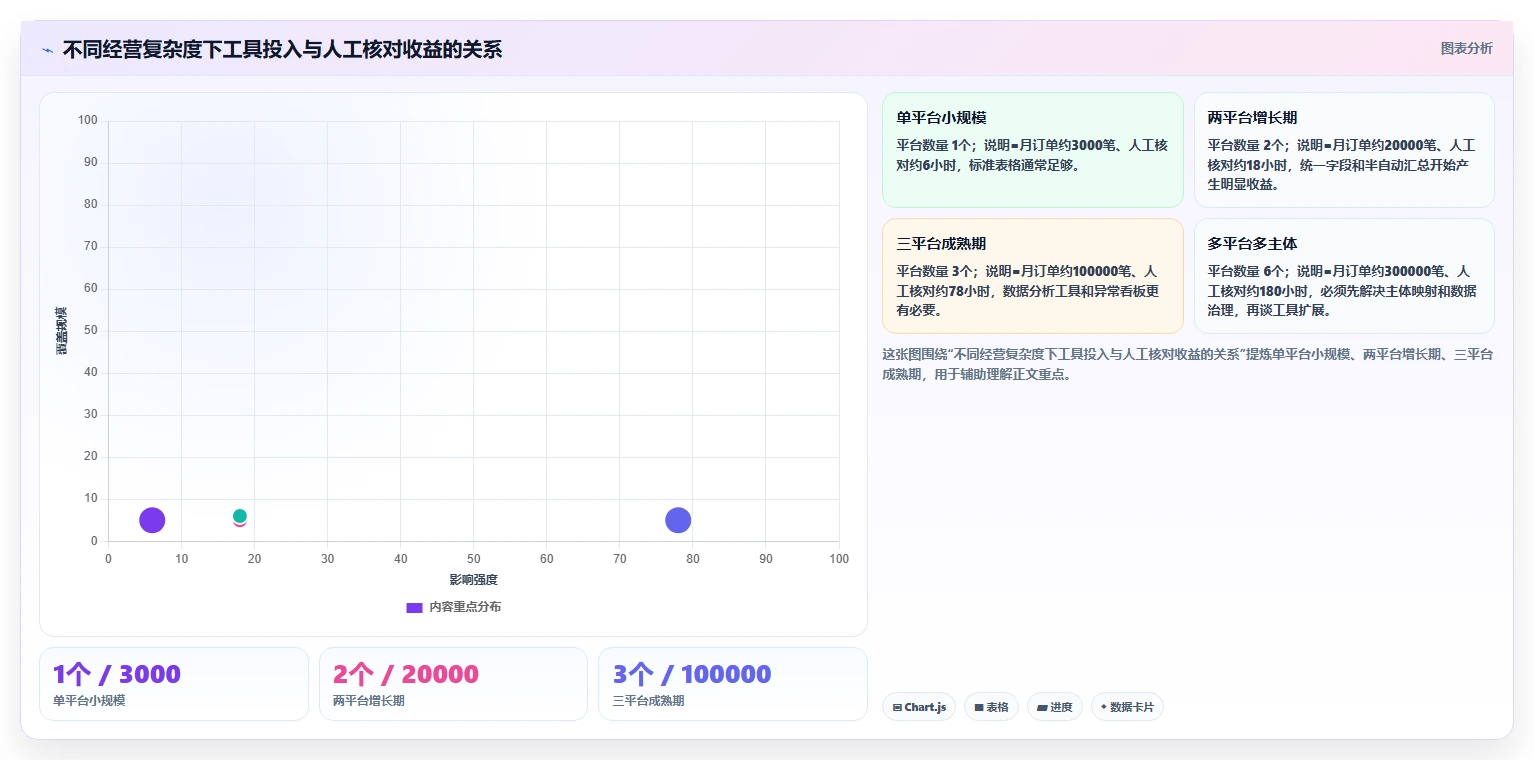Click the 1个 / 3000 stat card
The image size is (1534, 760).
174,684
